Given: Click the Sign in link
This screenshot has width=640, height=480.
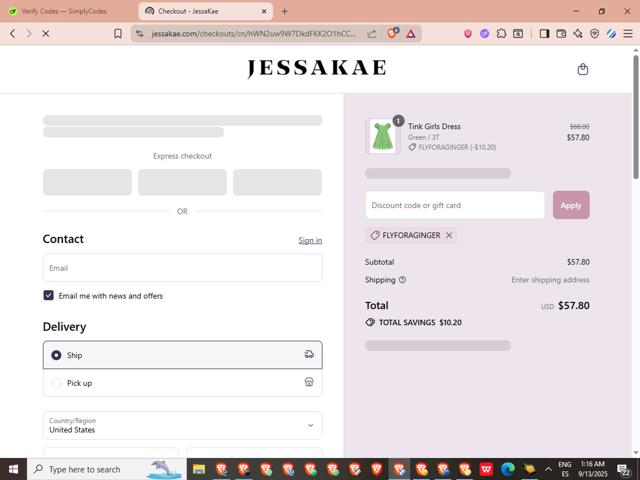Looking at the screenshot, I should (310, 240).
